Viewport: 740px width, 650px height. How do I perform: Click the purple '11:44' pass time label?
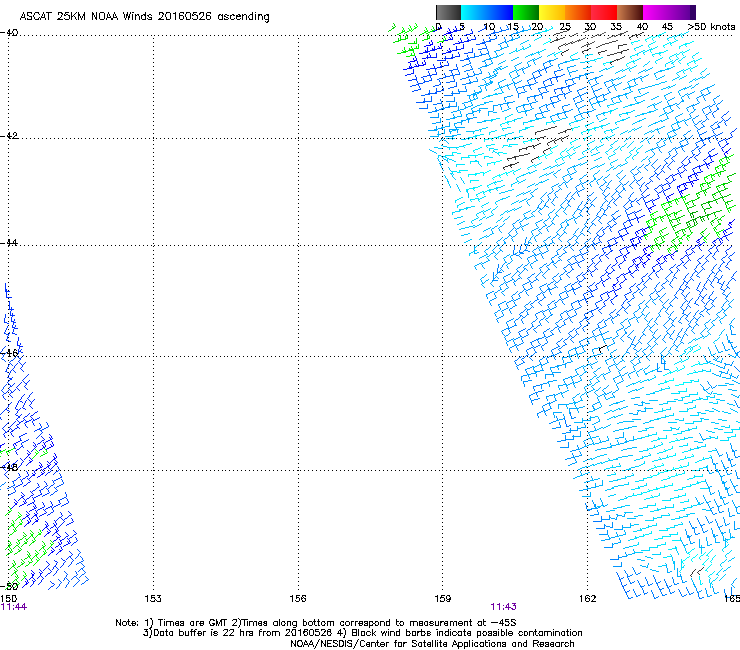coord(14,607)
